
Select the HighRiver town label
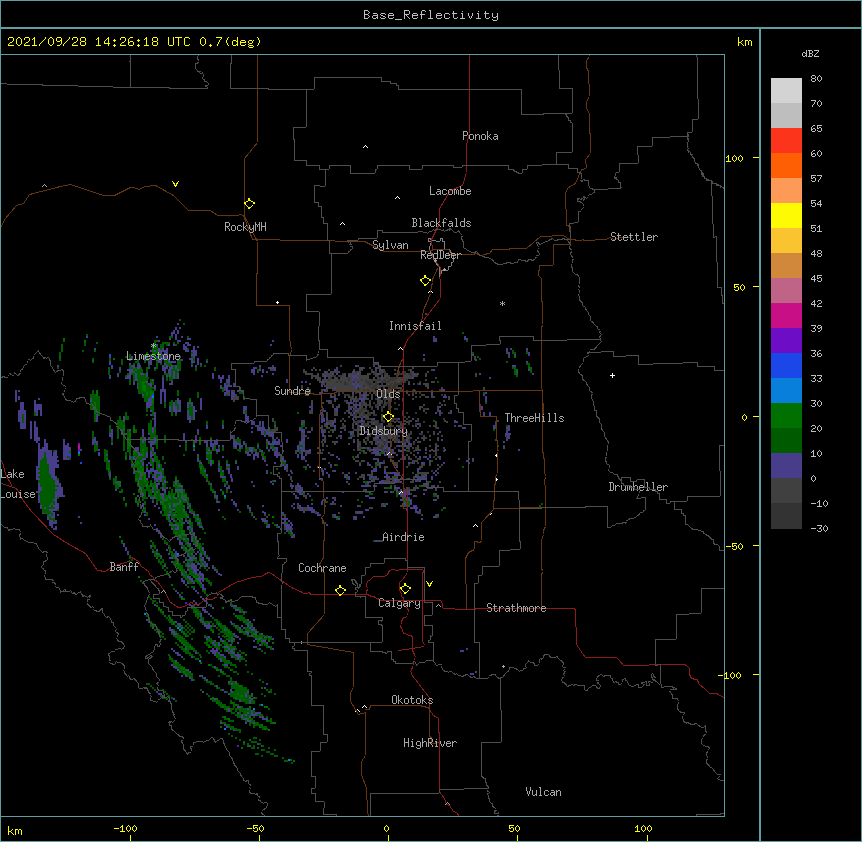click(x=430, y=743)
